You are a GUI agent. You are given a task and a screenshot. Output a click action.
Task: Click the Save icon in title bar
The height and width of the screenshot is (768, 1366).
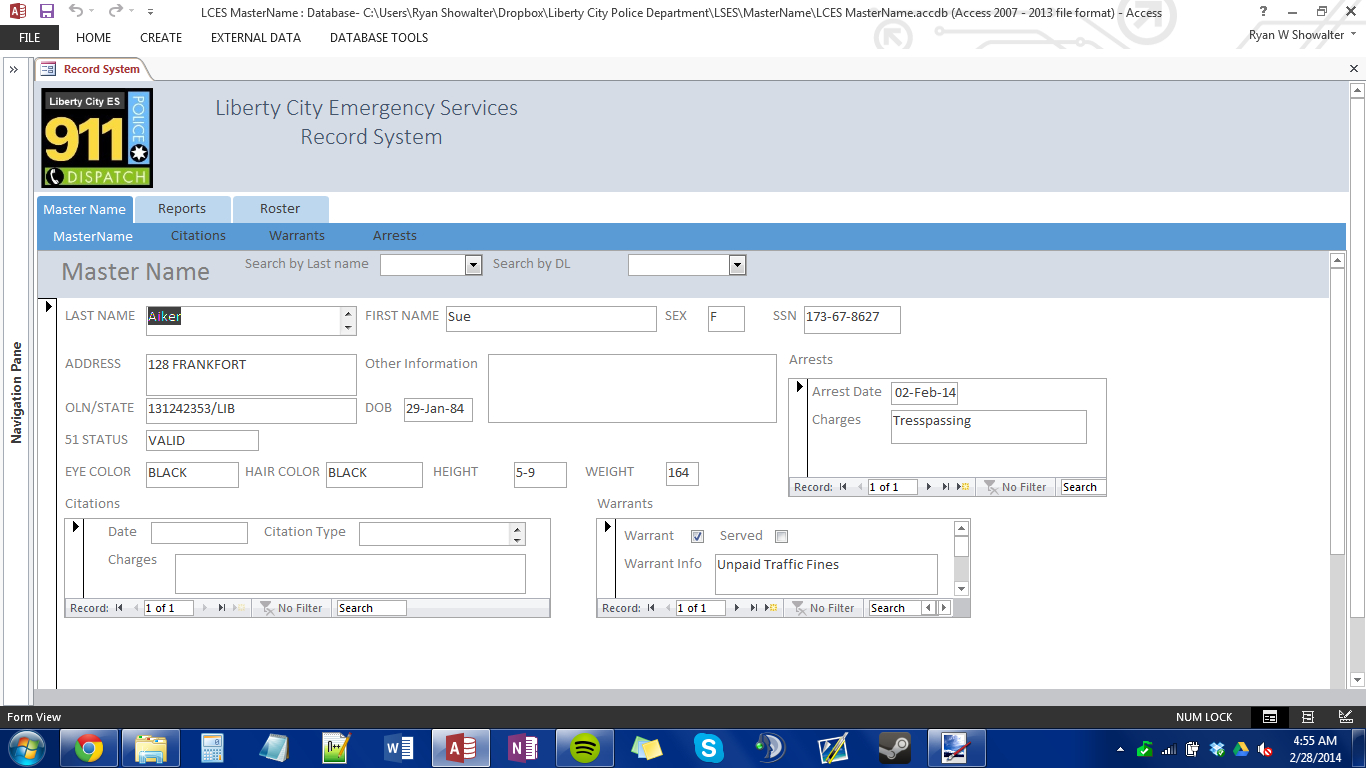point(46,11)
